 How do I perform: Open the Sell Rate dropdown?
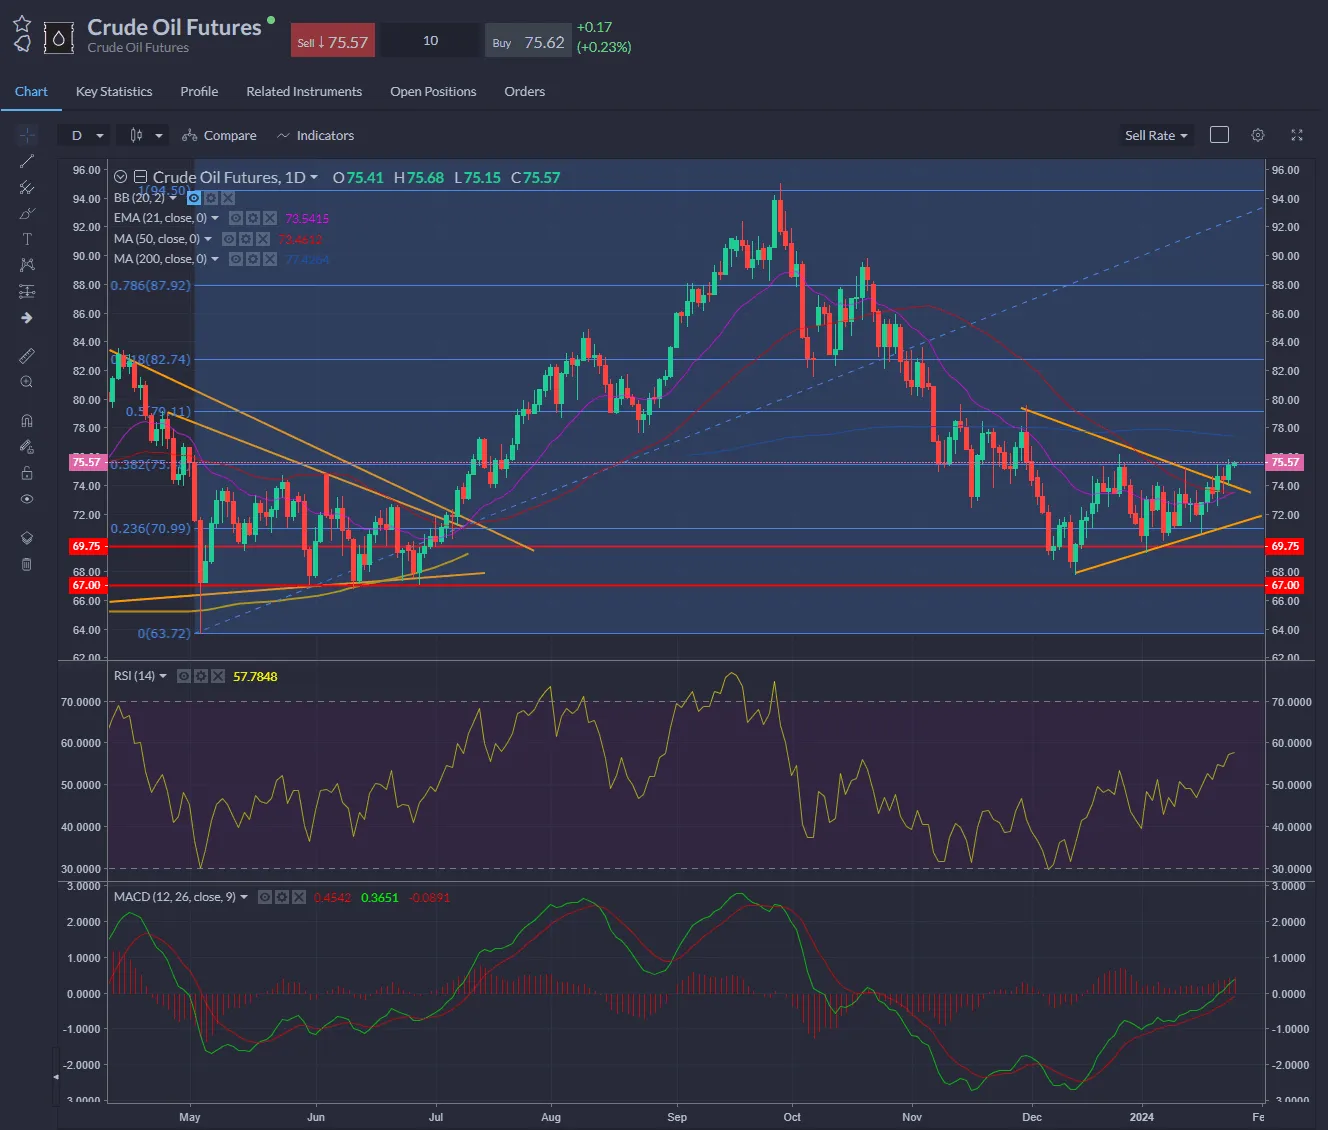pyautogui.click(x=1156, y=135)
